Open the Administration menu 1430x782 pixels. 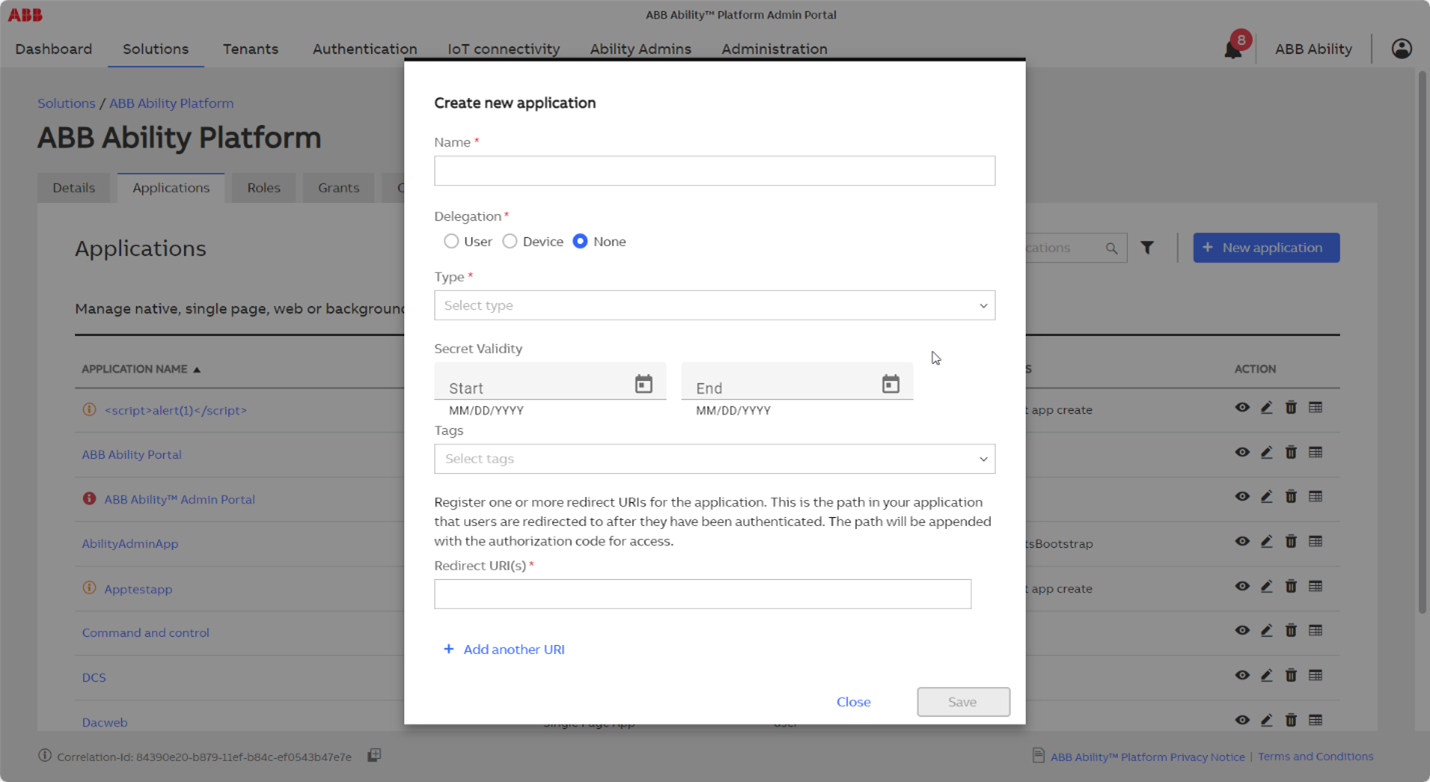click(774, 49)
